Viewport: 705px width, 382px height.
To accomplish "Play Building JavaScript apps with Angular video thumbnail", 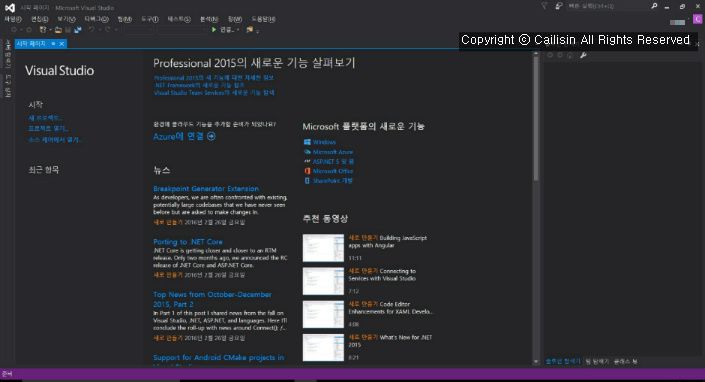I will [323, 248].
